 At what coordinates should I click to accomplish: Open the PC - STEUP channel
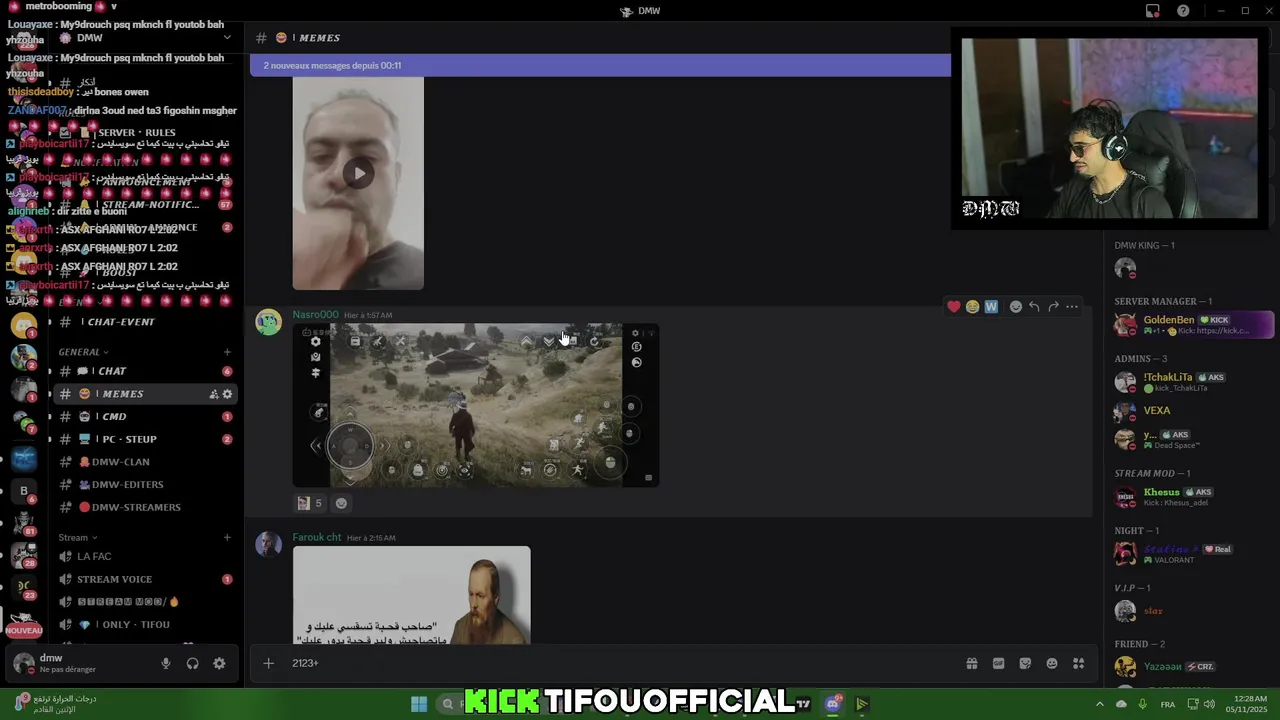145,439
